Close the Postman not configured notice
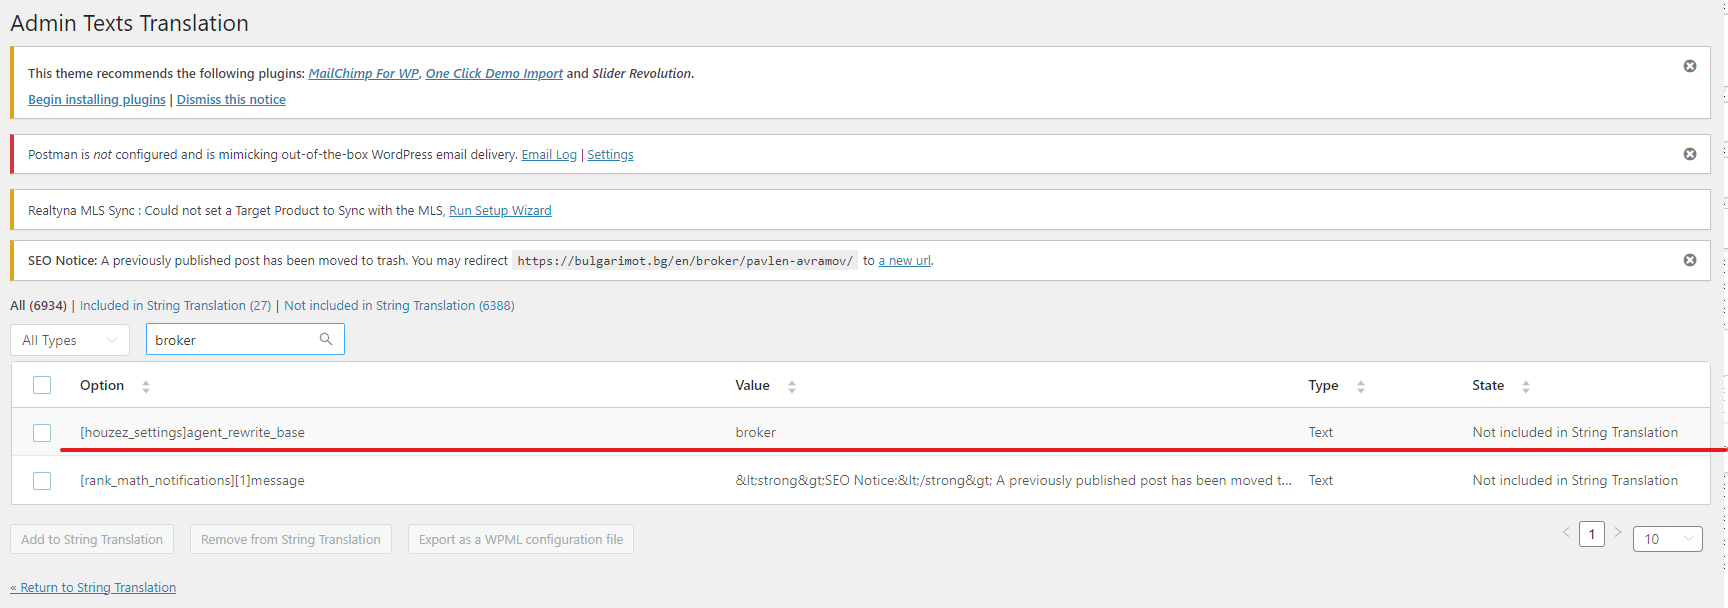 pos(1690,154)
